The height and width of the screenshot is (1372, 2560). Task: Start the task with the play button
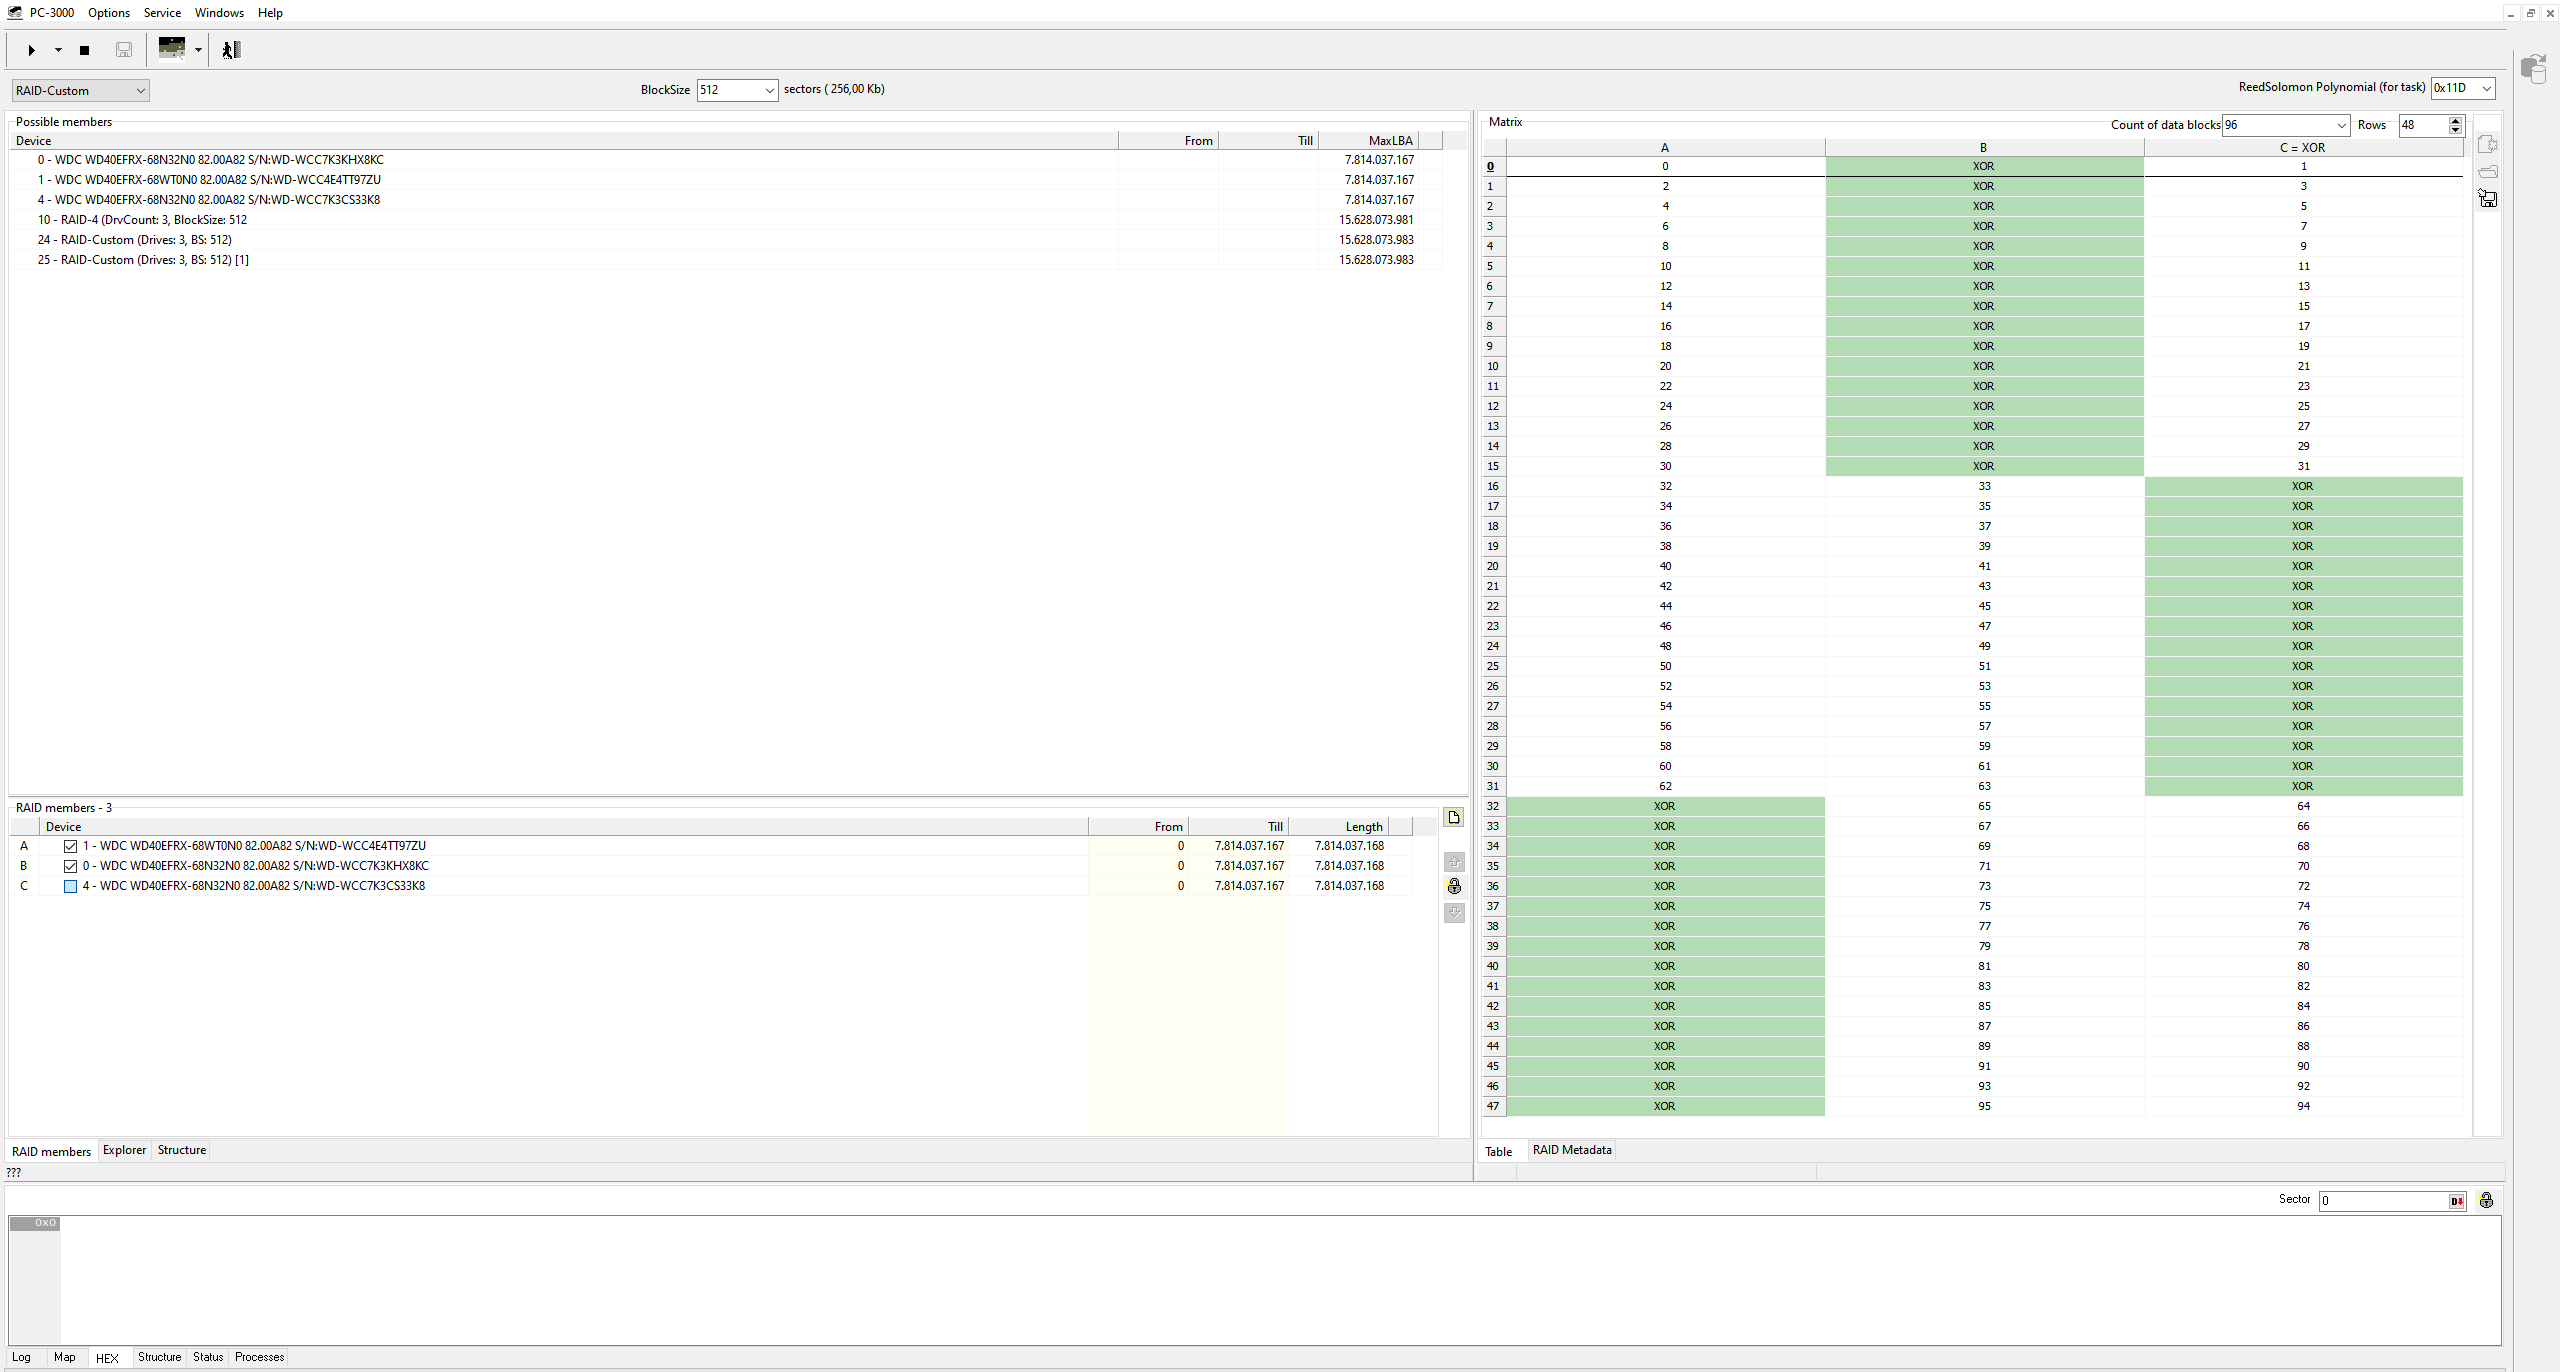pyautogui.click(x=31, y=50)
